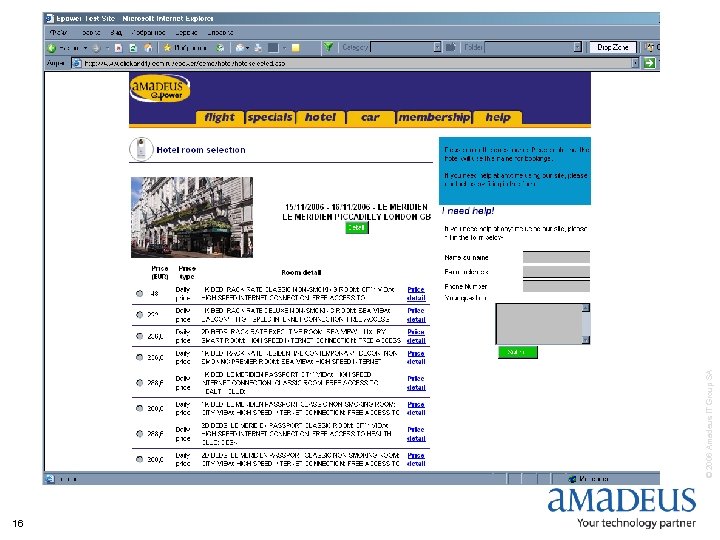Click the green Go arrow beside address bar
This screenshot has width=720, height=540.
tap(649, 63)
